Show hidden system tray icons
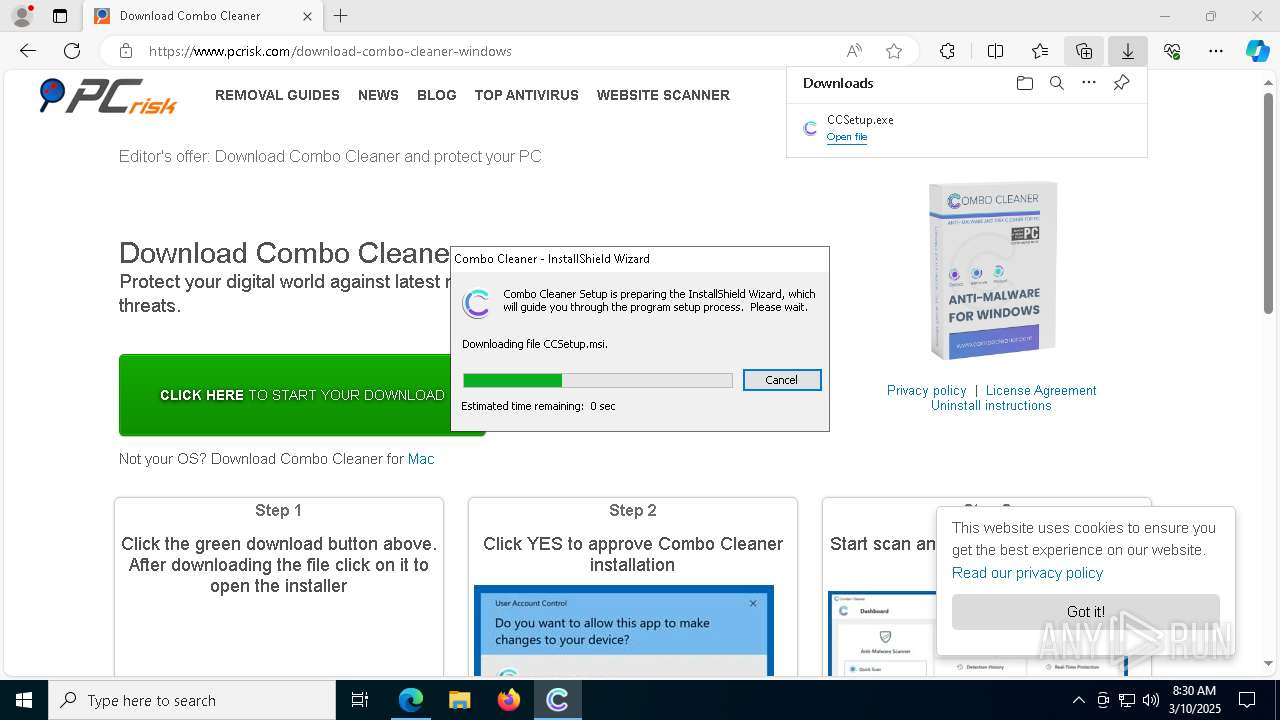Screen dimensions: 1280x720 (x=1078, y=700)
